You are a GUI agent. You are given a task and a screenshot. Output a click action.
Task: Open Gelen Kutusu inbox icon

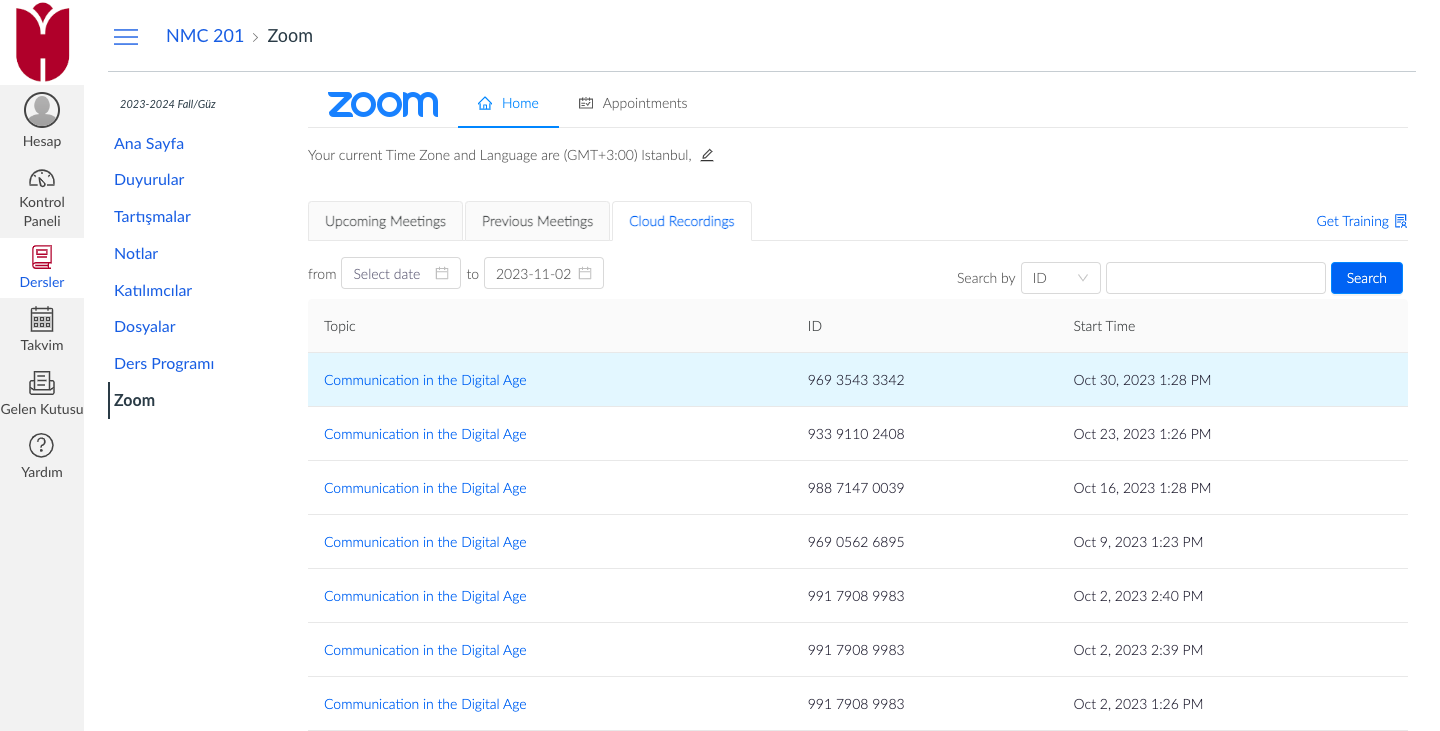click(x=42, y=383)
